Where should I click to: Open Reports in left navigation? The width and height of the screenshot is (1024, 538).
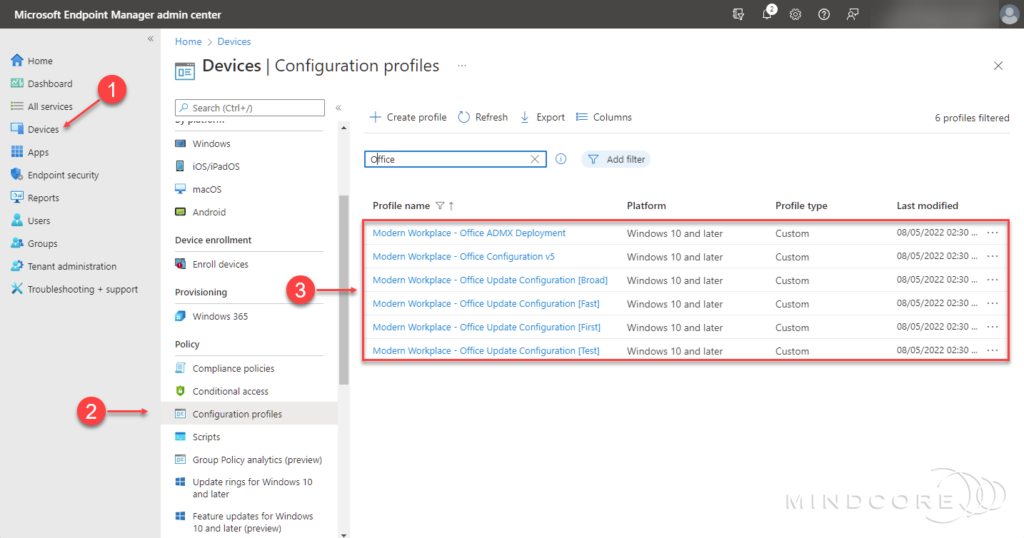coord(35,198)
